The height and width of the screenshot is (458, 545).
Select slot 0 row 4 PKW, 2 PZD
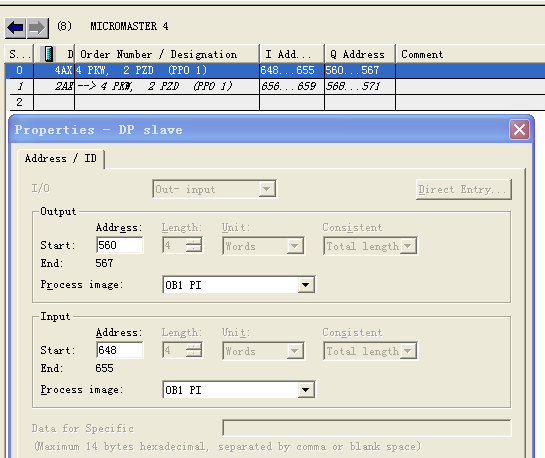tap(275, 71)
